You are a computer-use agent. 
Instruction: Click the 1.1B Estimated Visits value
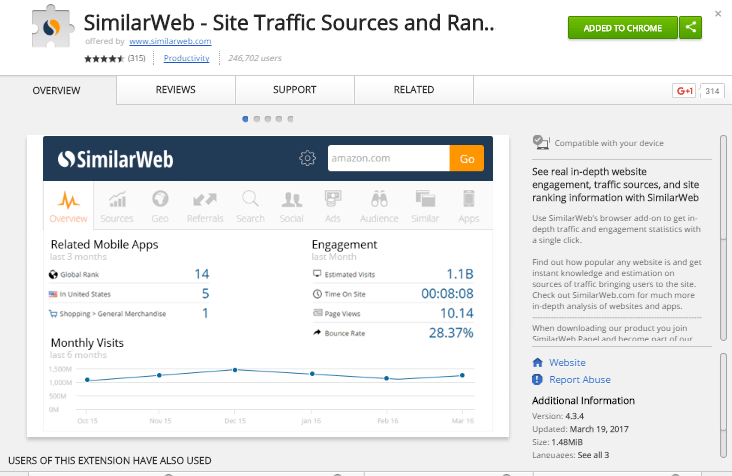pyautogui.click(x=460, y=274)
